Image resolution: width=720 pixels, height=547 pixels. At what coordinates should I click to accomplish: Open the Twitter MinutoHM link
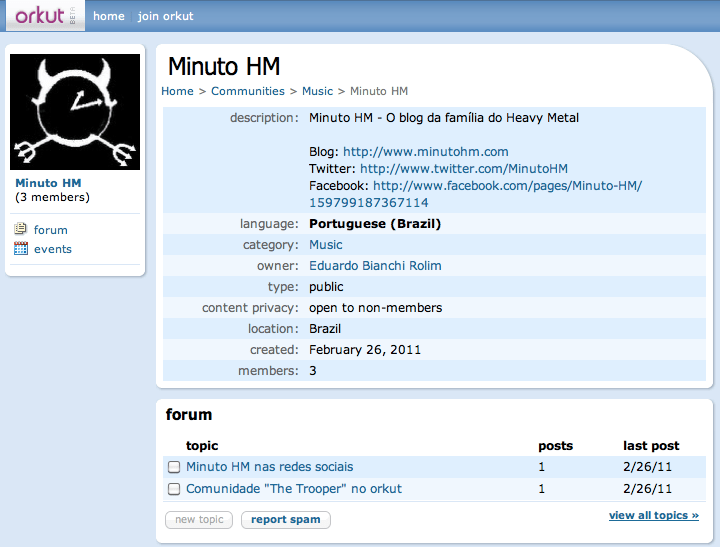click(x=464, y=169)
